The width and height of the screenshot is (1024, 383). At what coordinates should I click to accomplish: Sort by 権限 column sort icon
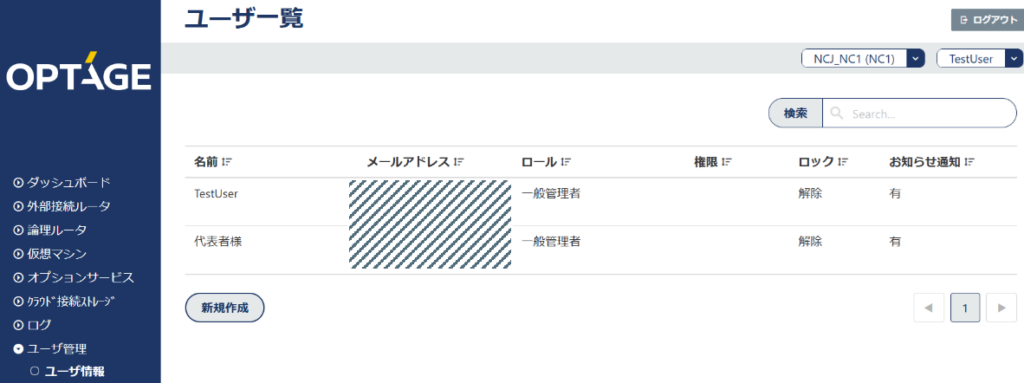point(726,161)
